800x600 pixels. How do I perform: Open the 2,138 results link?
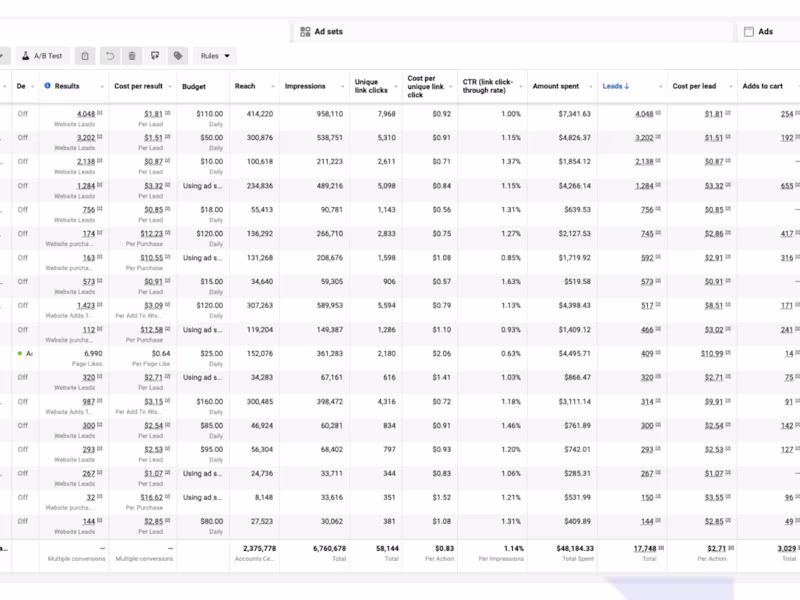click(86, 161)
